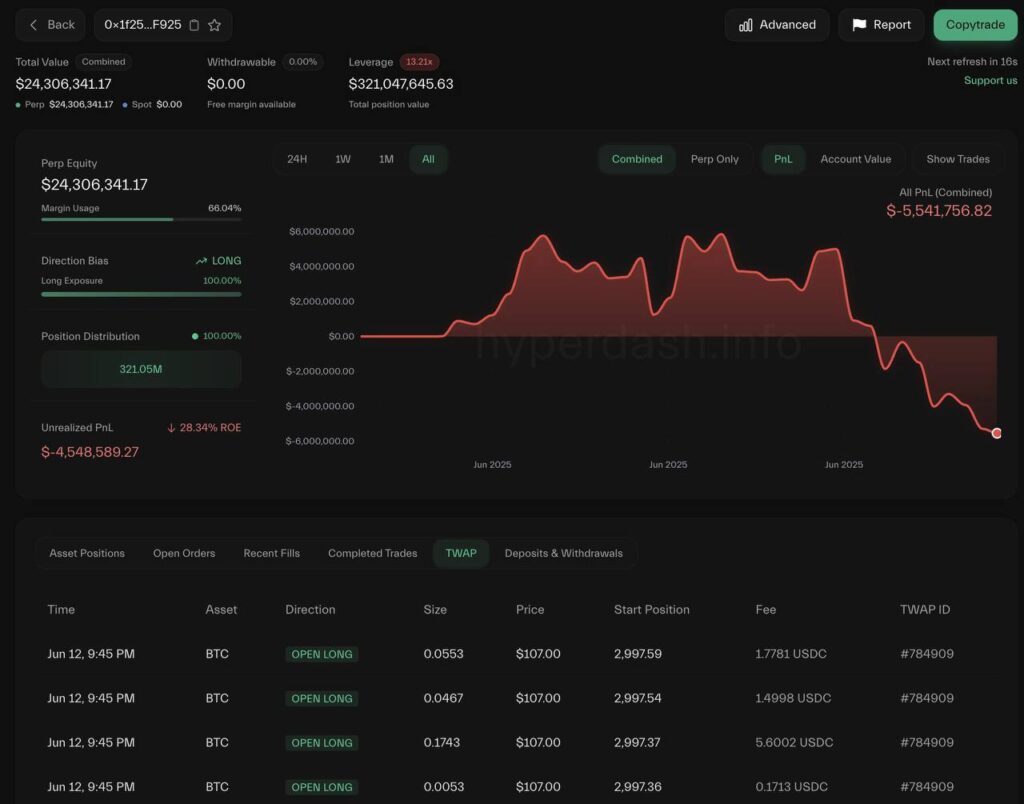The height and width of the screenshot is (804, 1024).
Task: Click the Report flag icon
Action: (x=859, y=25)
